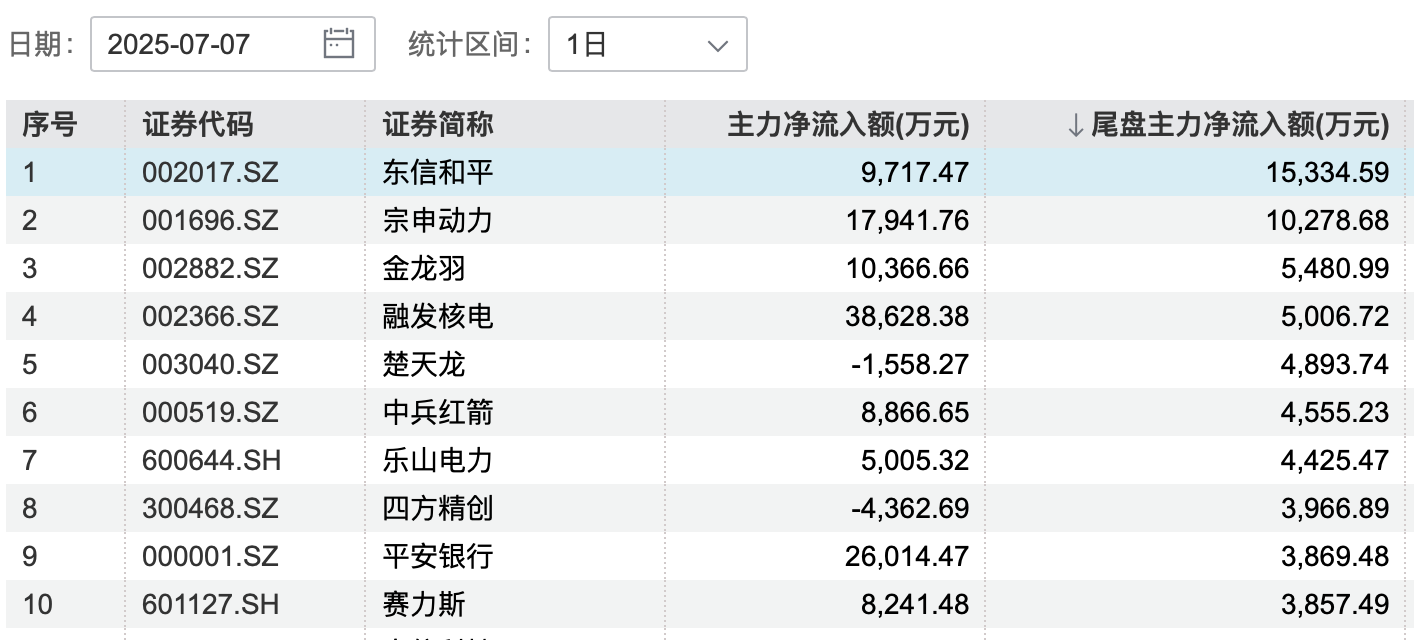Image resolution: width=1414 pixels, height=640 pixels.
Task: Click row number 5 in 序号 column
Action: pos(29,364)
